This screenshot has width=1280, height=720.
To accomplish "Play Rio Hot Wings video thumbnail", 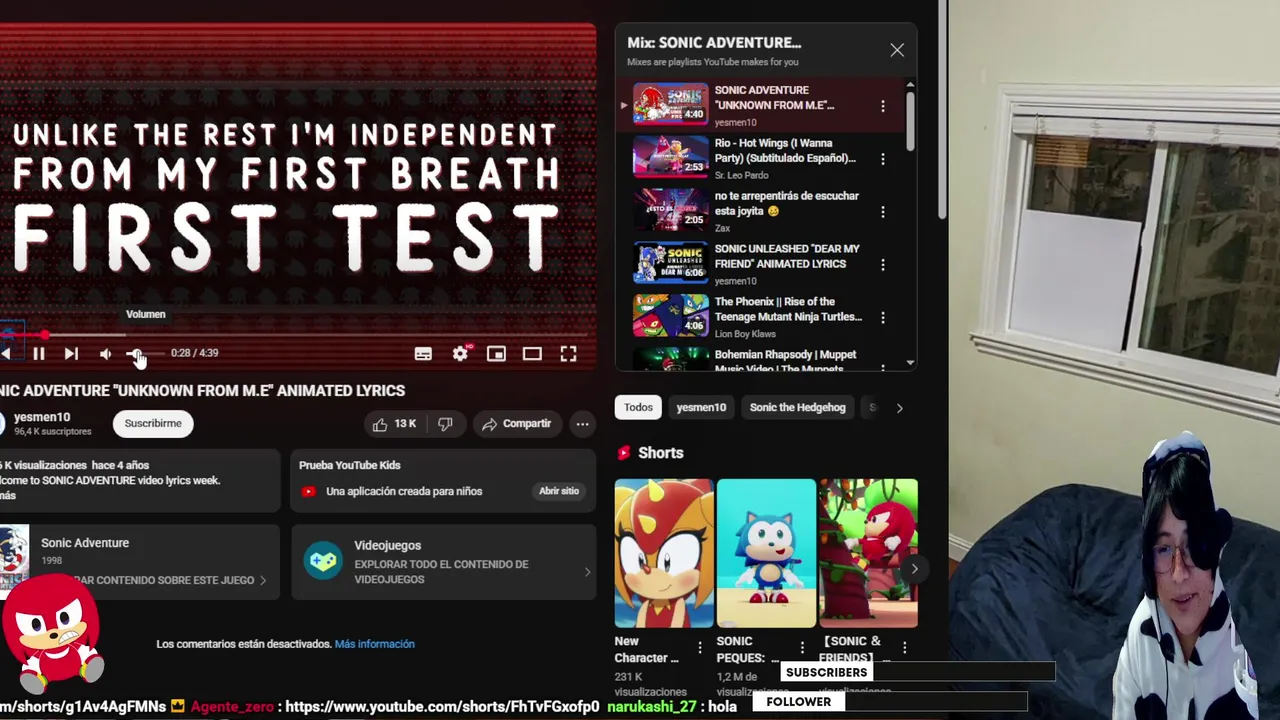I will 670,156.
